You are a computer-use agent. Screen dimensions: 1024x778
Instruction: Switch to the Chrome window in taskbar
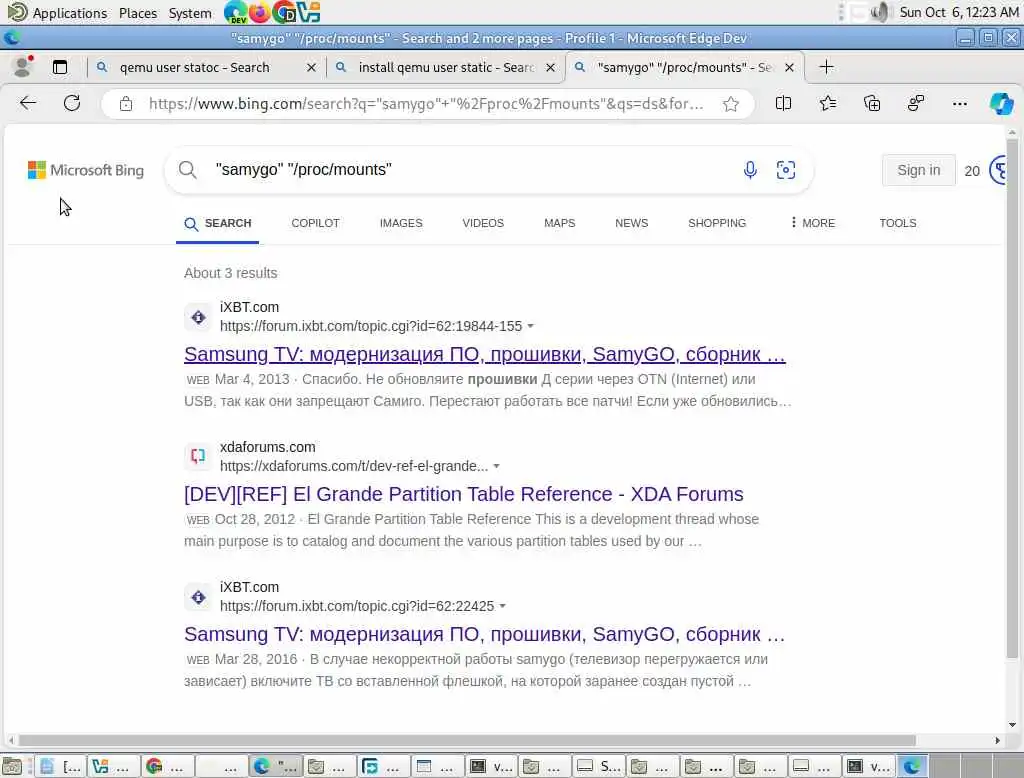click(168, 766)
